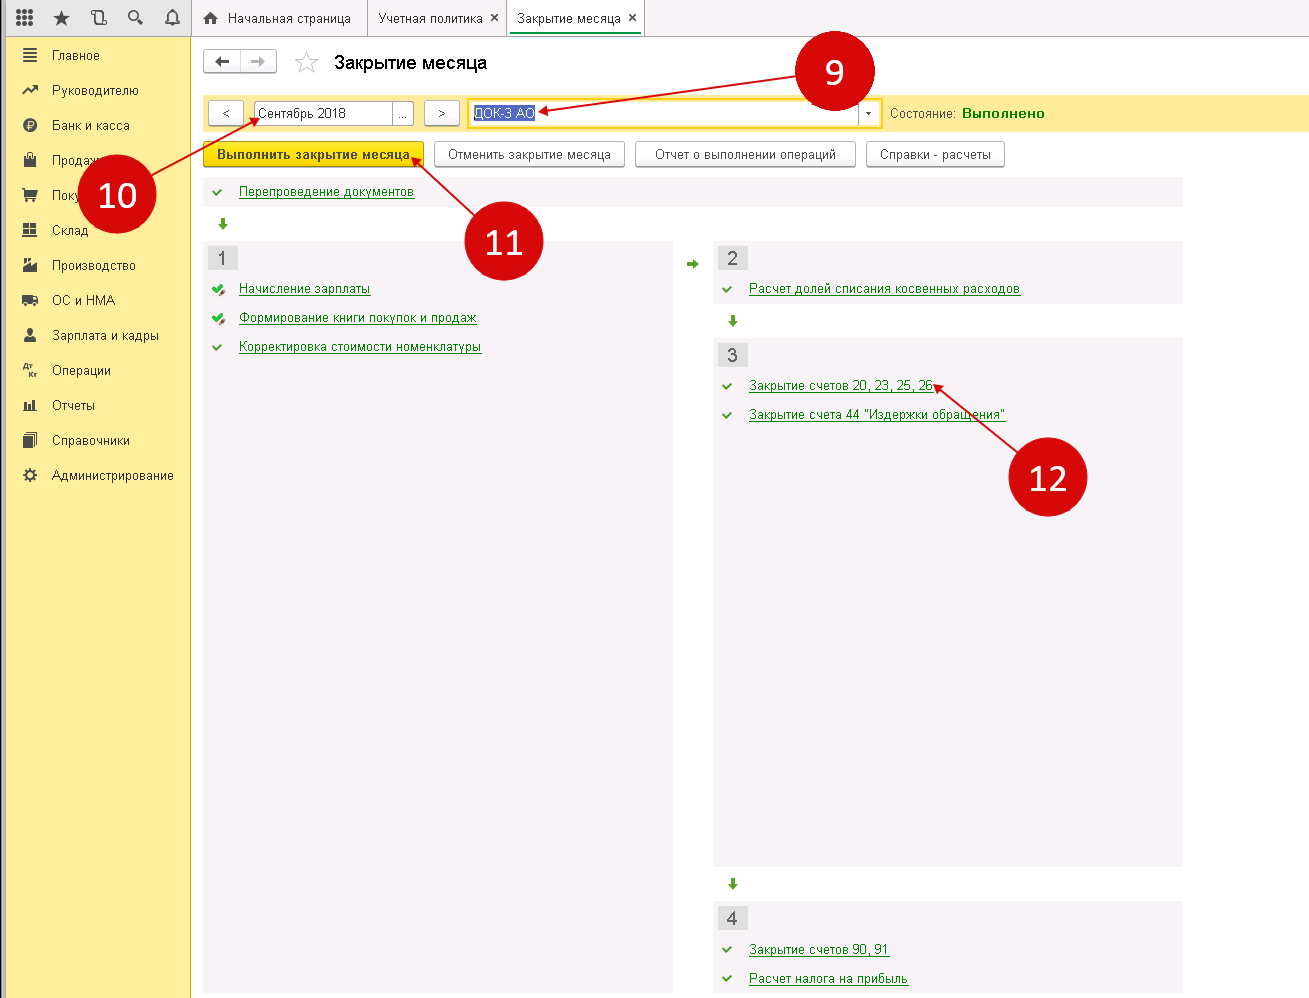Open the sections menu grid icon
The height and width of the screenshot is (998, 1309).
pos(25,18)
